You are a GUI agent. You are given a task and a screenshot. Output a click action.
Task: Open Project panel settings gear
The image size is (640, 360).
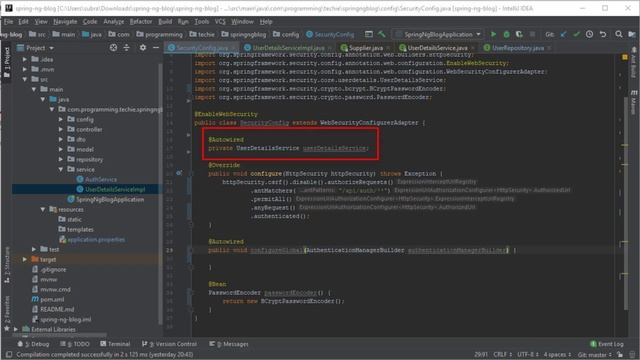point(142,48)
